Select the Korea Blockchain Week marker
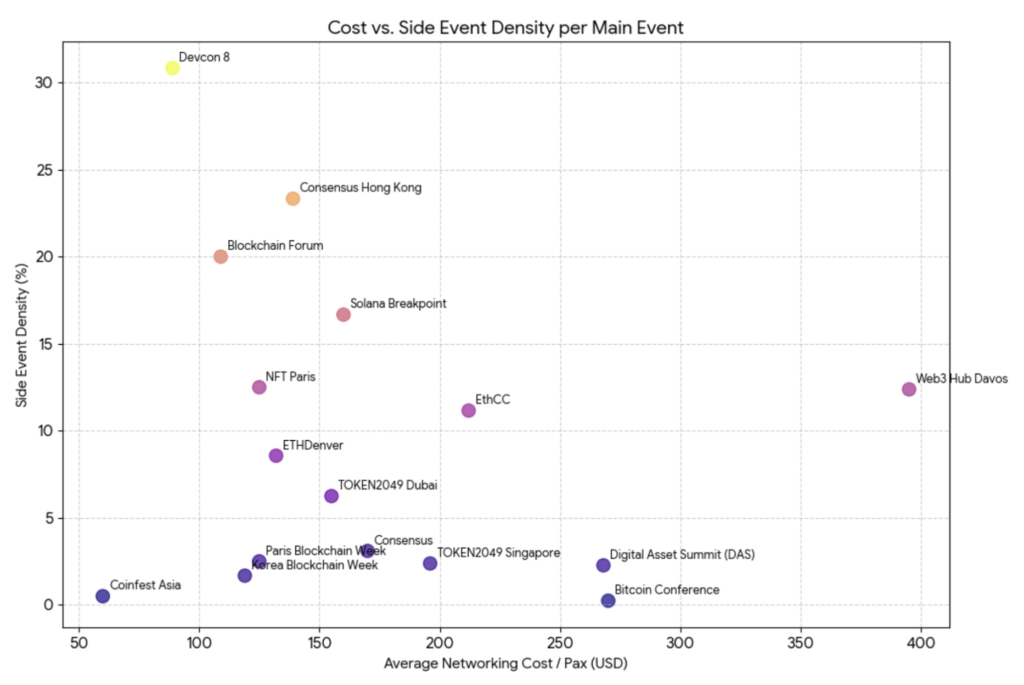 [244, 574]
